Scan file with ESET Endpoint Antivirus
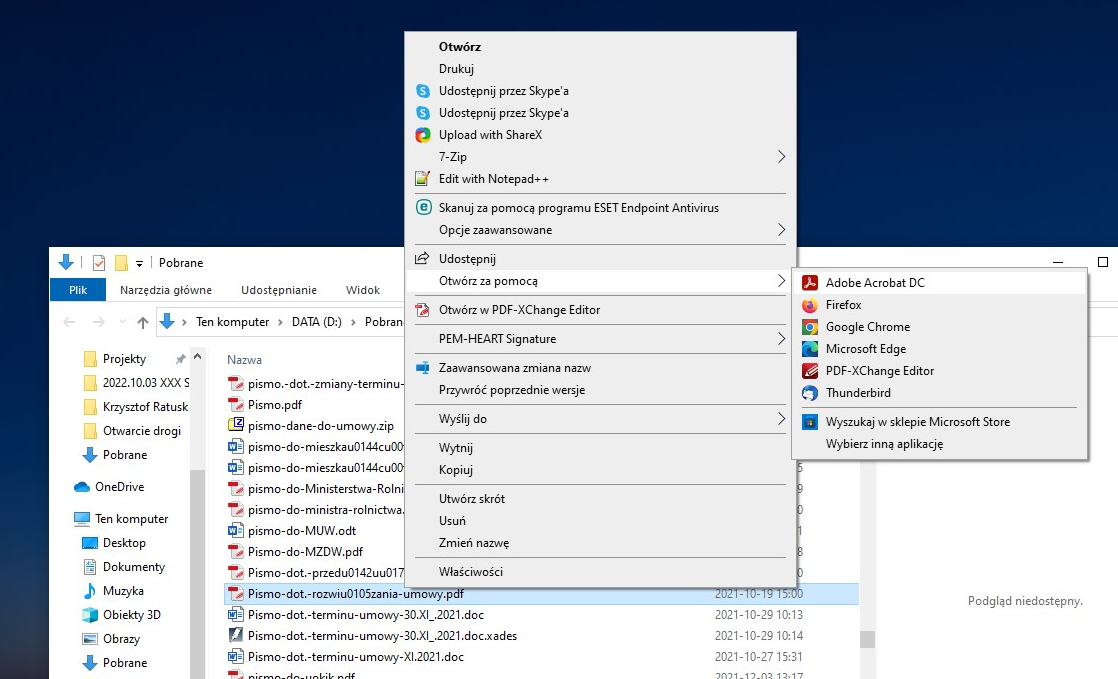Image resolution: width=1118 pixels, height=679 pixels. pos(578,208)
